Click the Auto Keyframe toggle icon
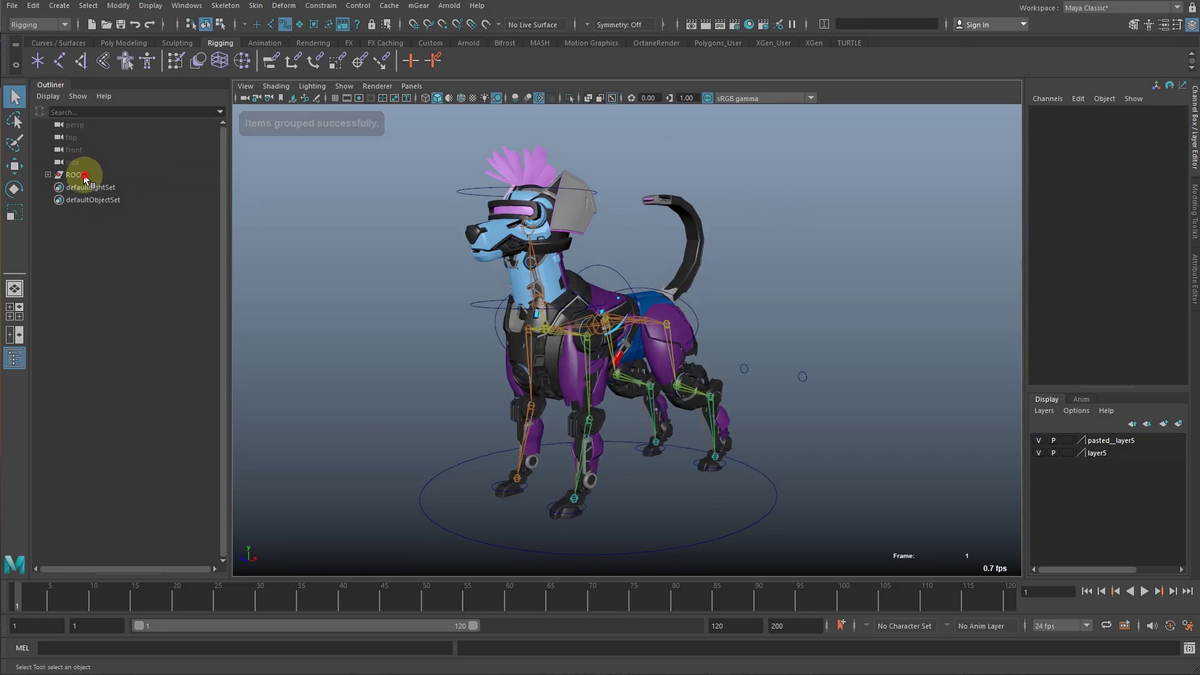This screenshot has width=1200, height=675. [x=1170, y=626]
